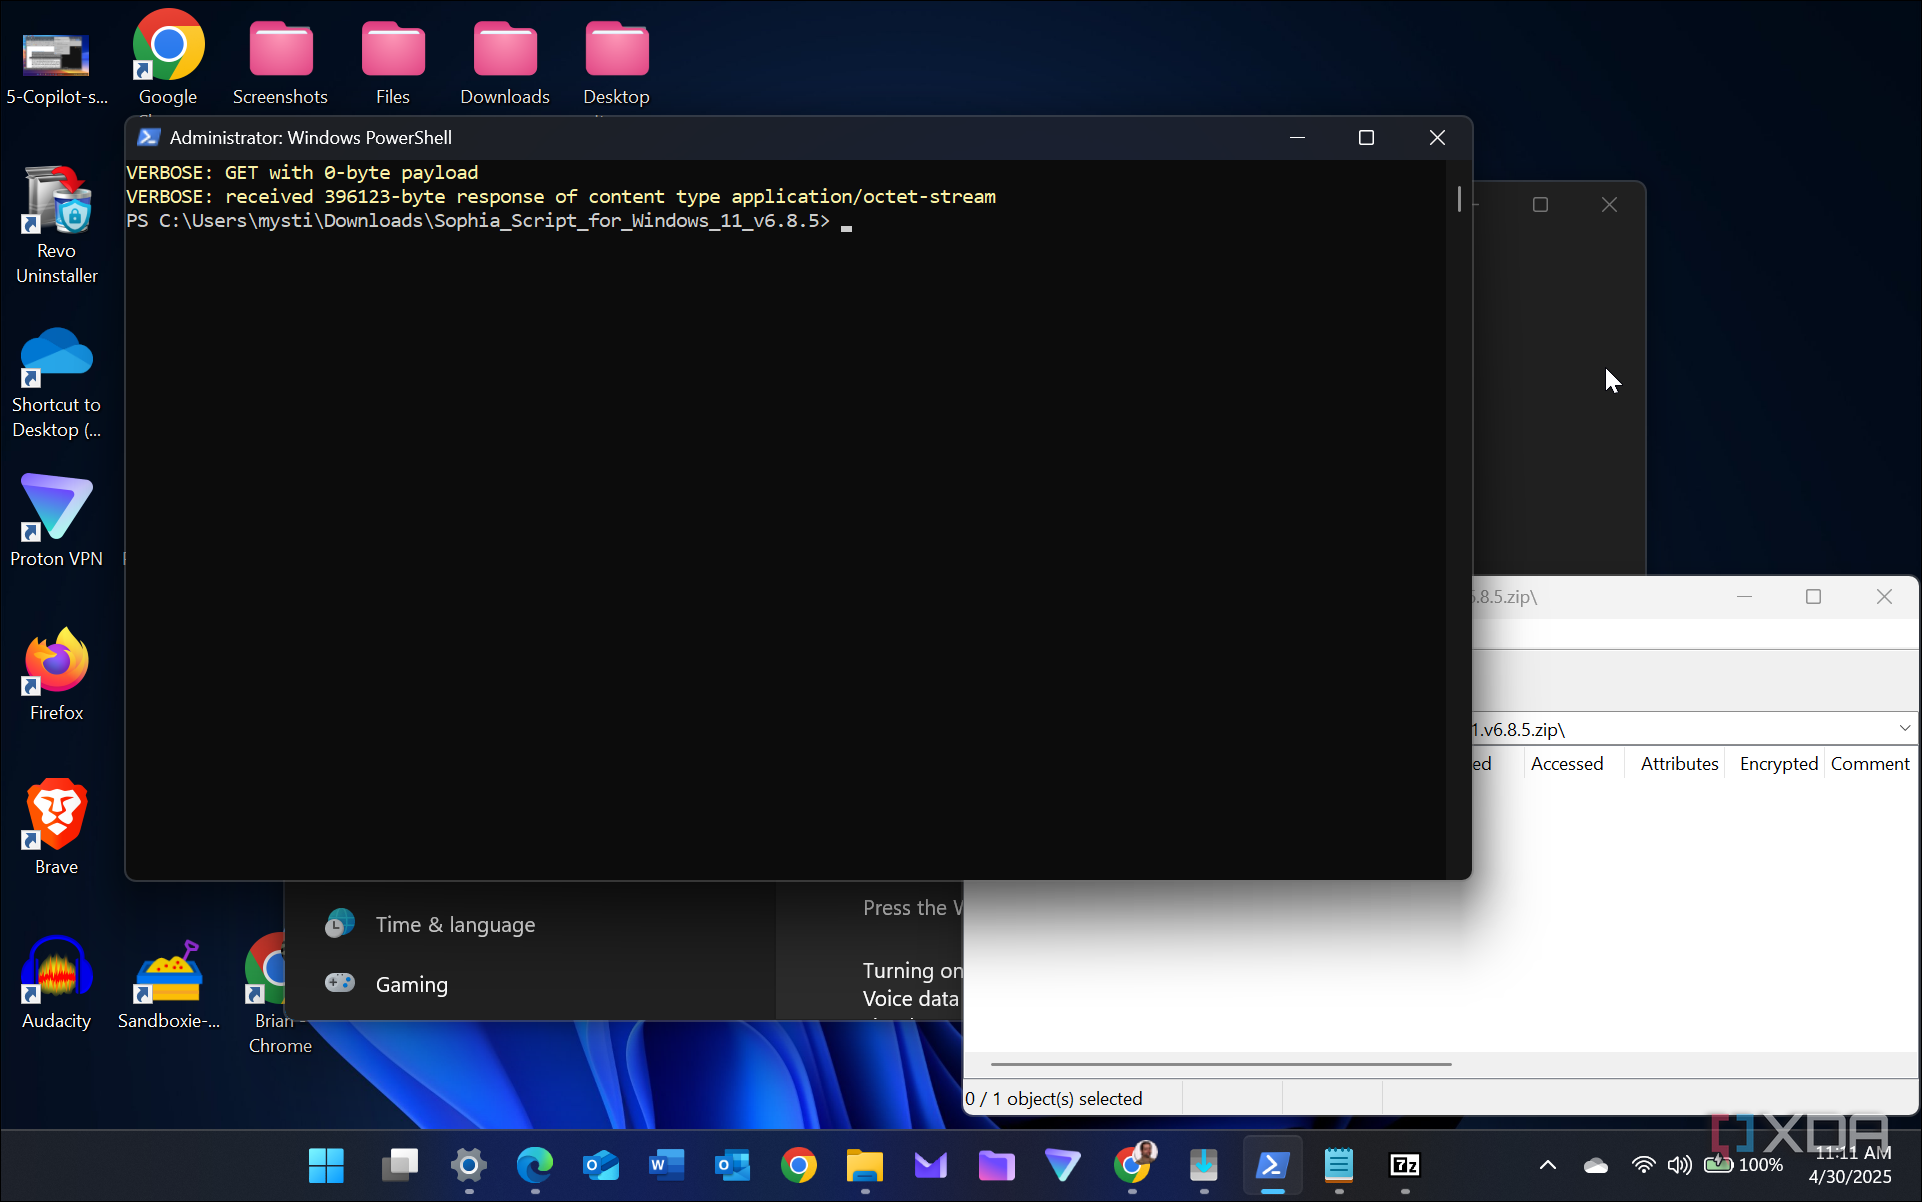Viewport: 1922px width, 1202px height.
Task: Select Gaming in Settings sidebar
Action: pos(411,984)
